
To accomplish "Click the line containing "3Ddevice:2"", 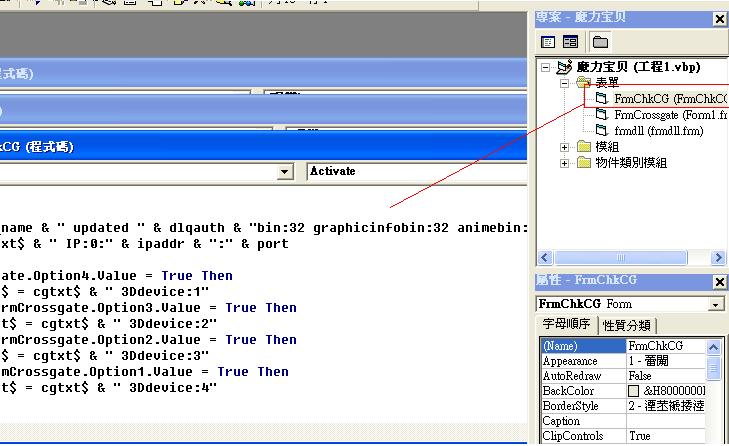I will point(109,324).
